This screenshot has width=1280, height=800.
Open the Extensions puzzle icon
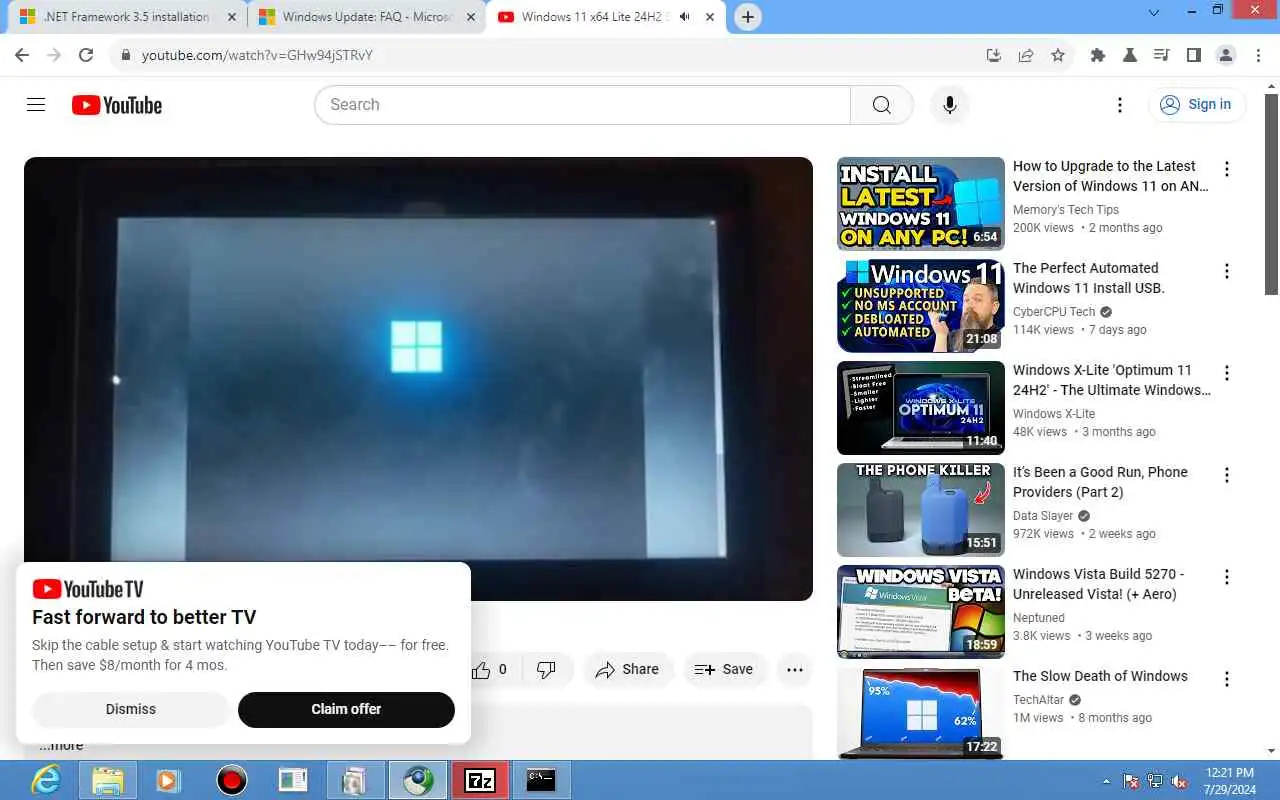pos(1097,55)
